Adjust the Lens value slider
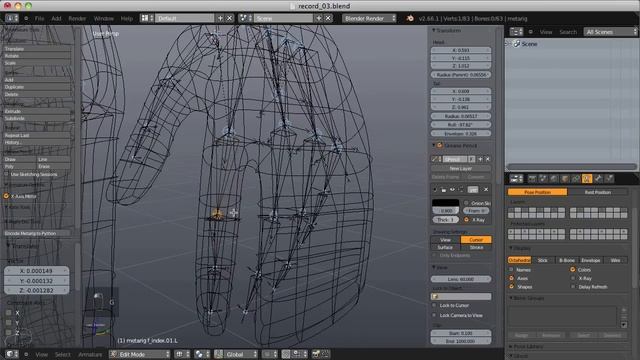 (461, 279)
